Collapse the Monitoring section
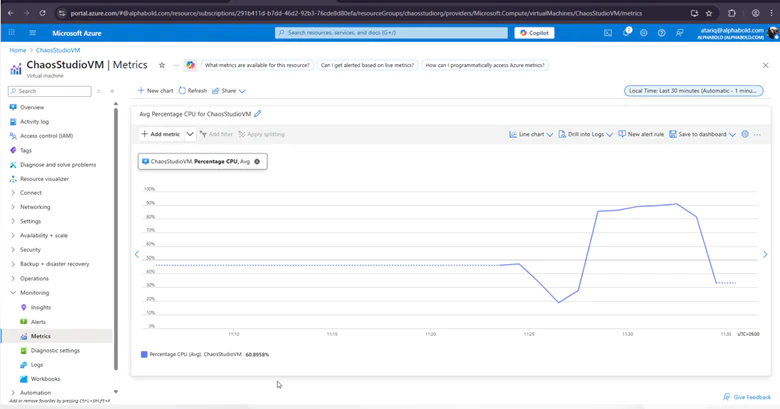The image size is (780, 409). 34,293
